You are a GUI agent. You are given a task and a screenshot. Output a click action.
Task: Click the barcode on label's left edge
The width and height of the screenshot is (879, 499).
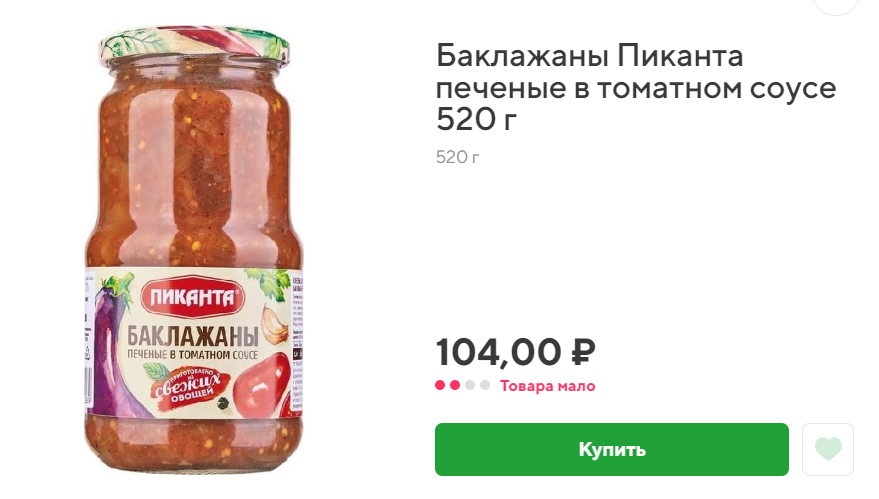click(89, 388)
